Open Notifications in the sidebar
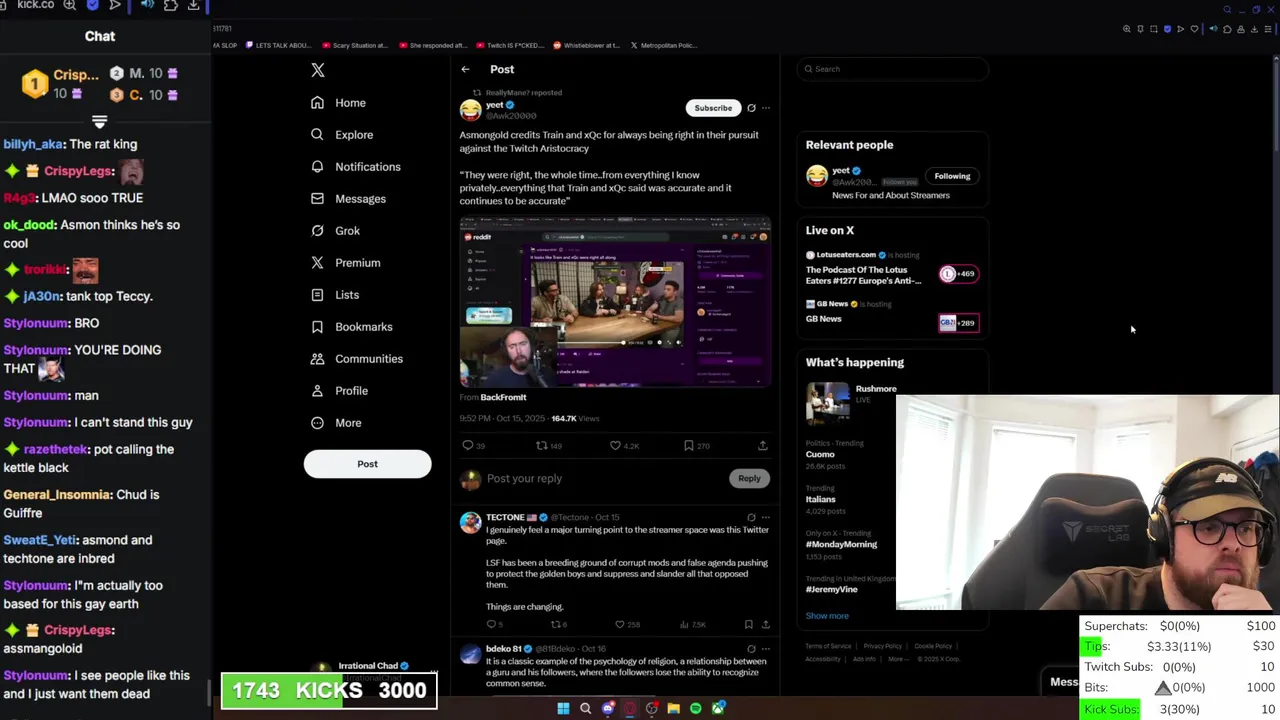Image resolution: width=1280 pixels, height=720 pixels. point(355,167)
